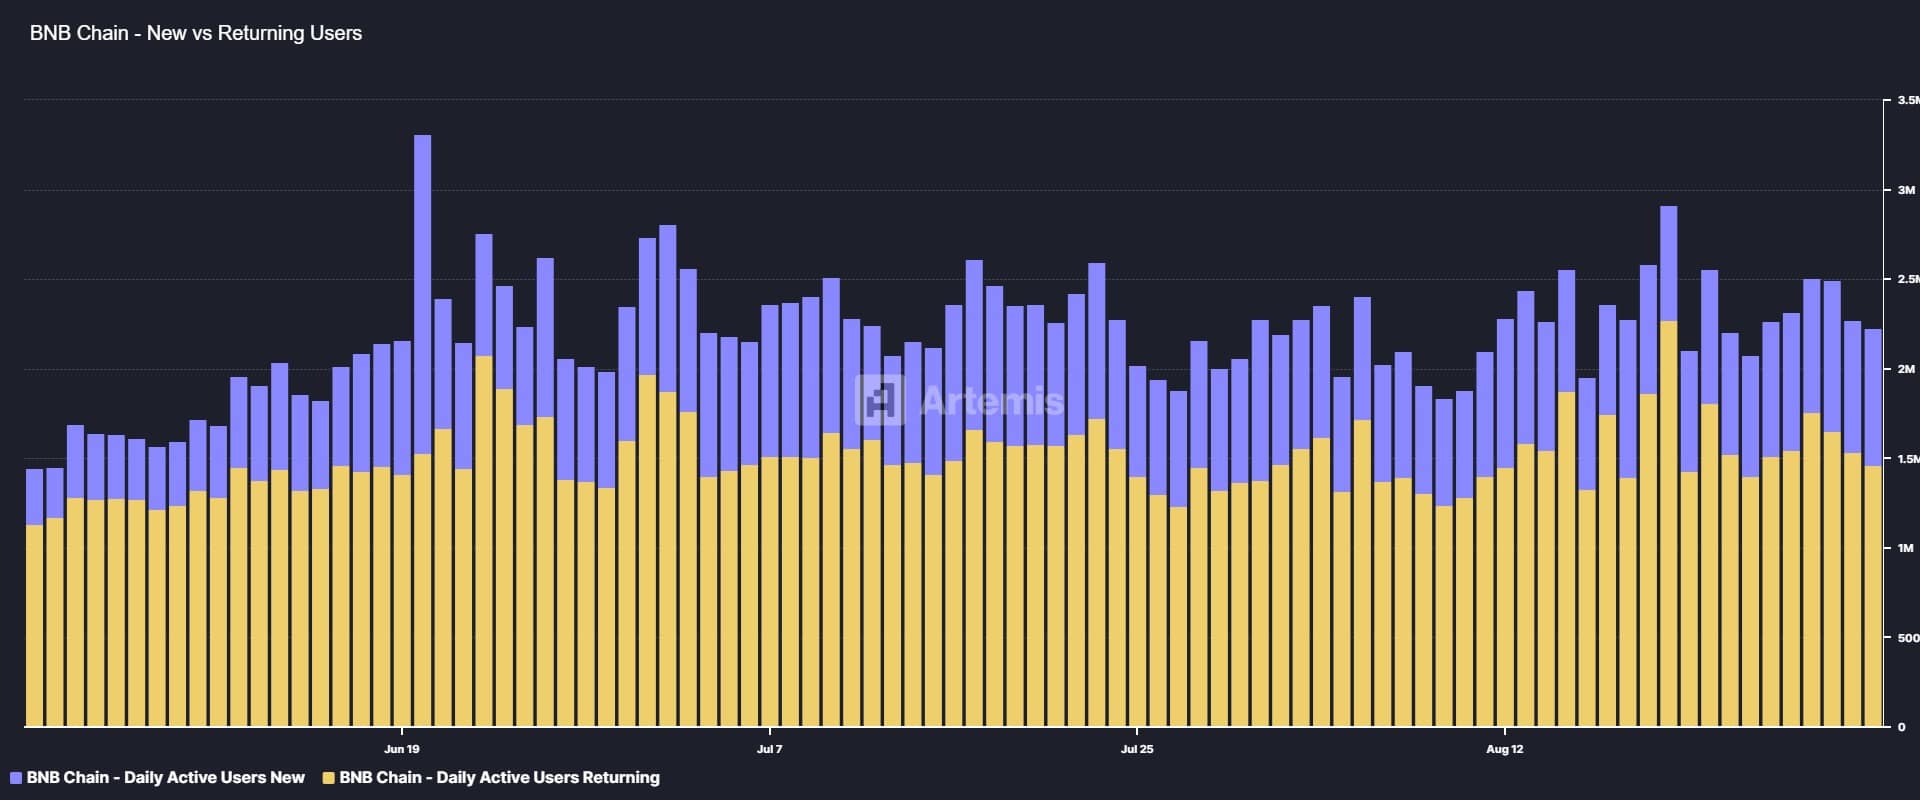The height and width of the screenshot is (800, 1920).
Task: Toggle the Daily Active Users Returning legend label
Action: tap(499, 778)
